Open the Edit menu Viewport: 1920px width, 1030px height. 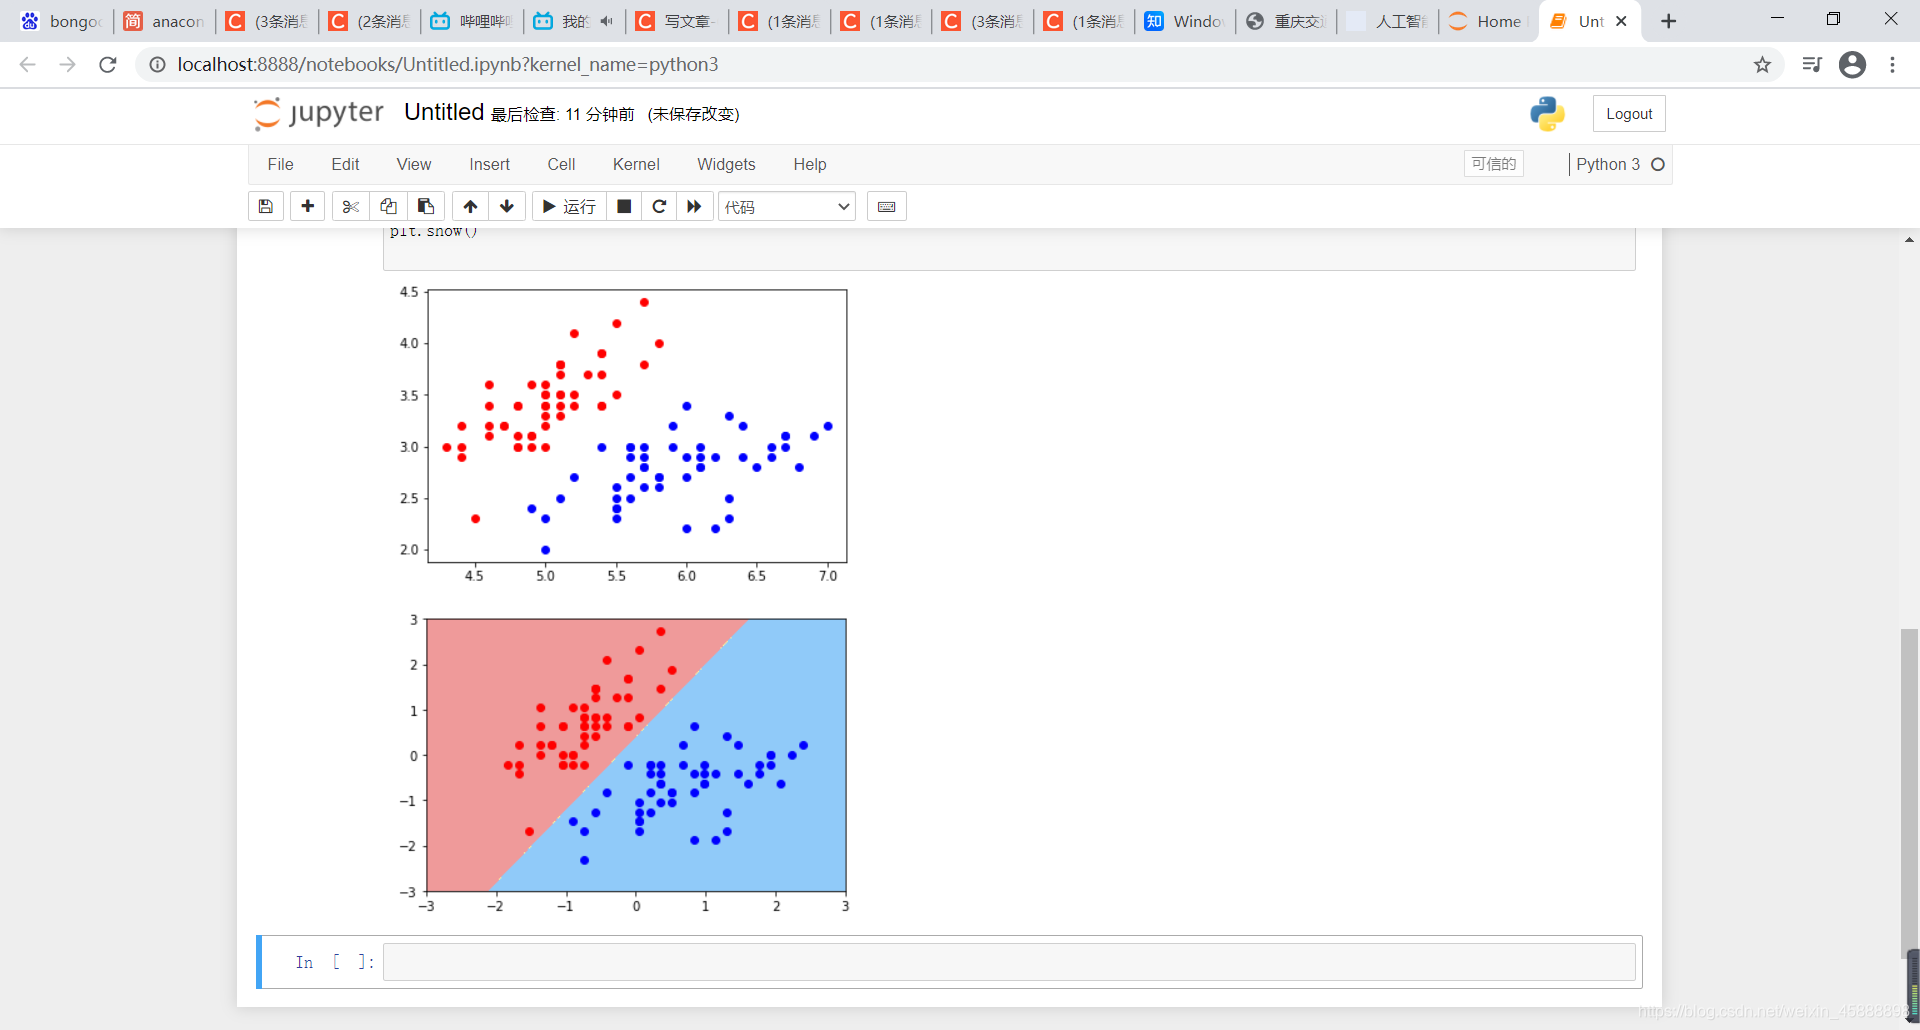click(345, 164)
